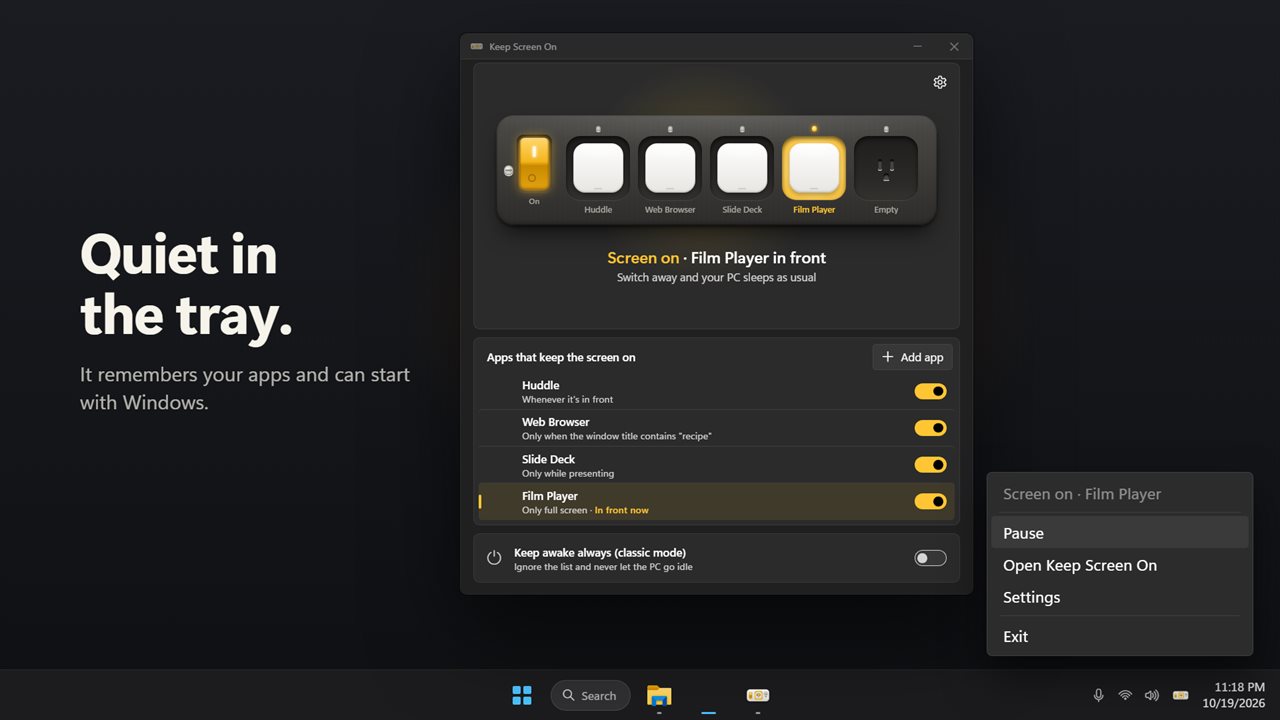Open File Explorer from the taskbar
Viewport: 1280px width, 720px height.
tap(659, 695)
